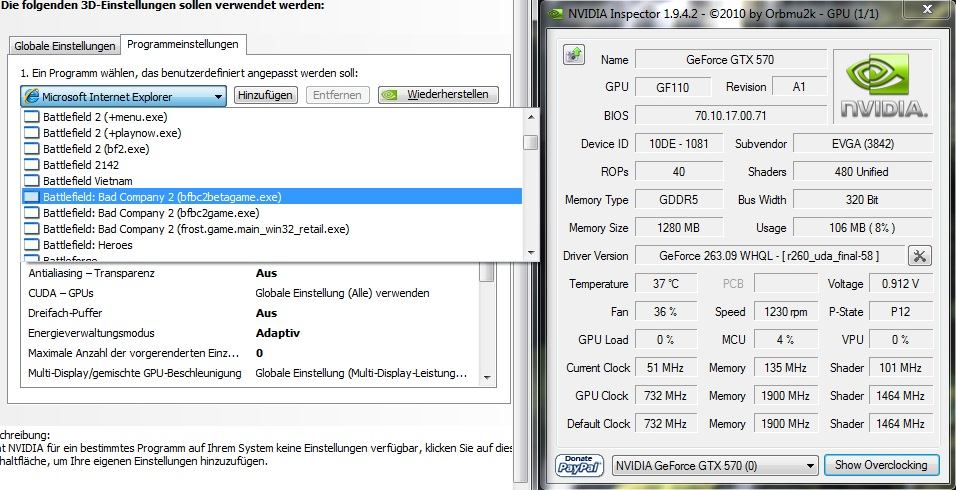Click the NVIDIA logo image
The image size is (956, 490).
[x=884, y=85]
